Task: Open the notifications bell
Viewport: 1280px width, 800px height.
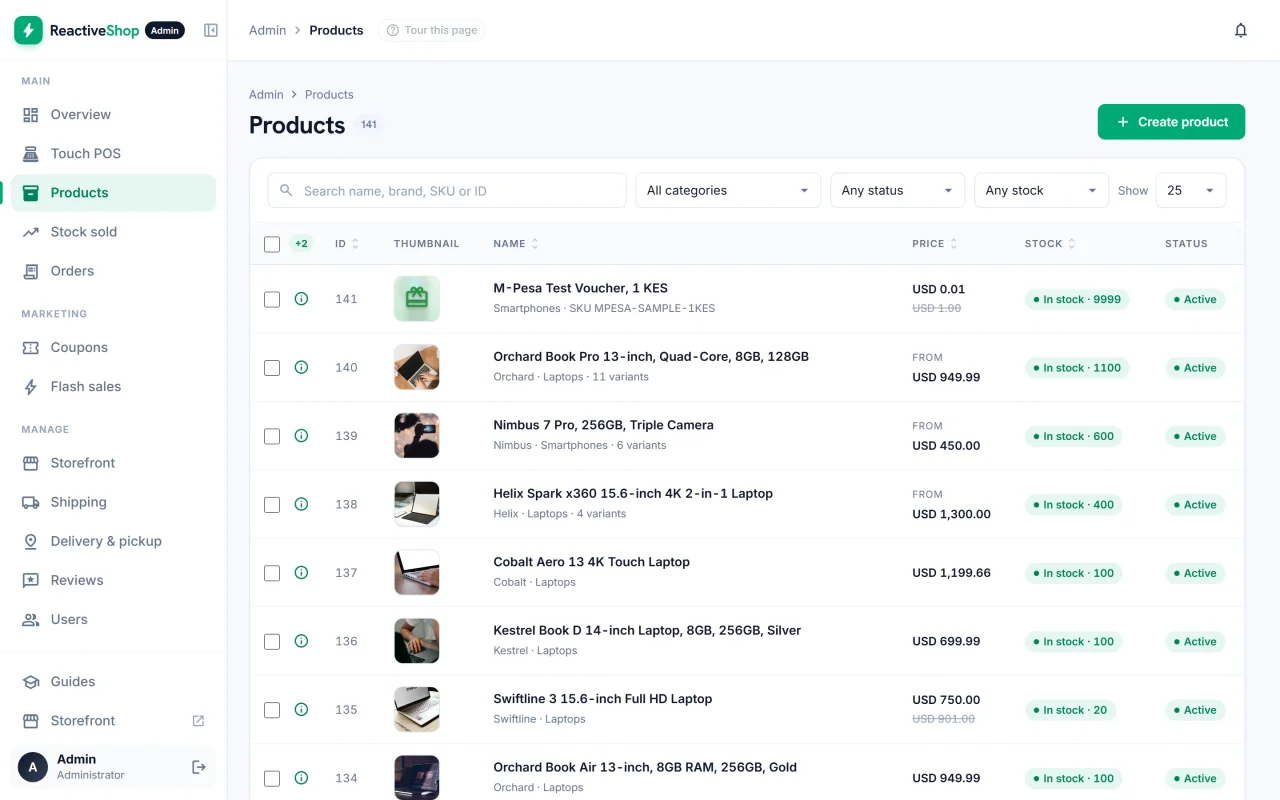Action: [x=1241, y=30]
